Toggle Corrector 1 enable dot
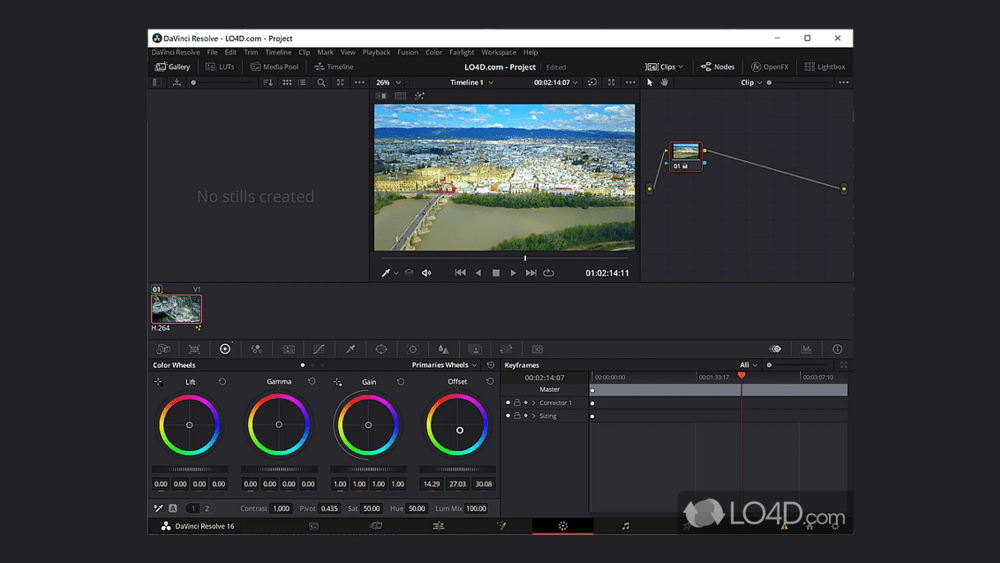 (508, 402)
